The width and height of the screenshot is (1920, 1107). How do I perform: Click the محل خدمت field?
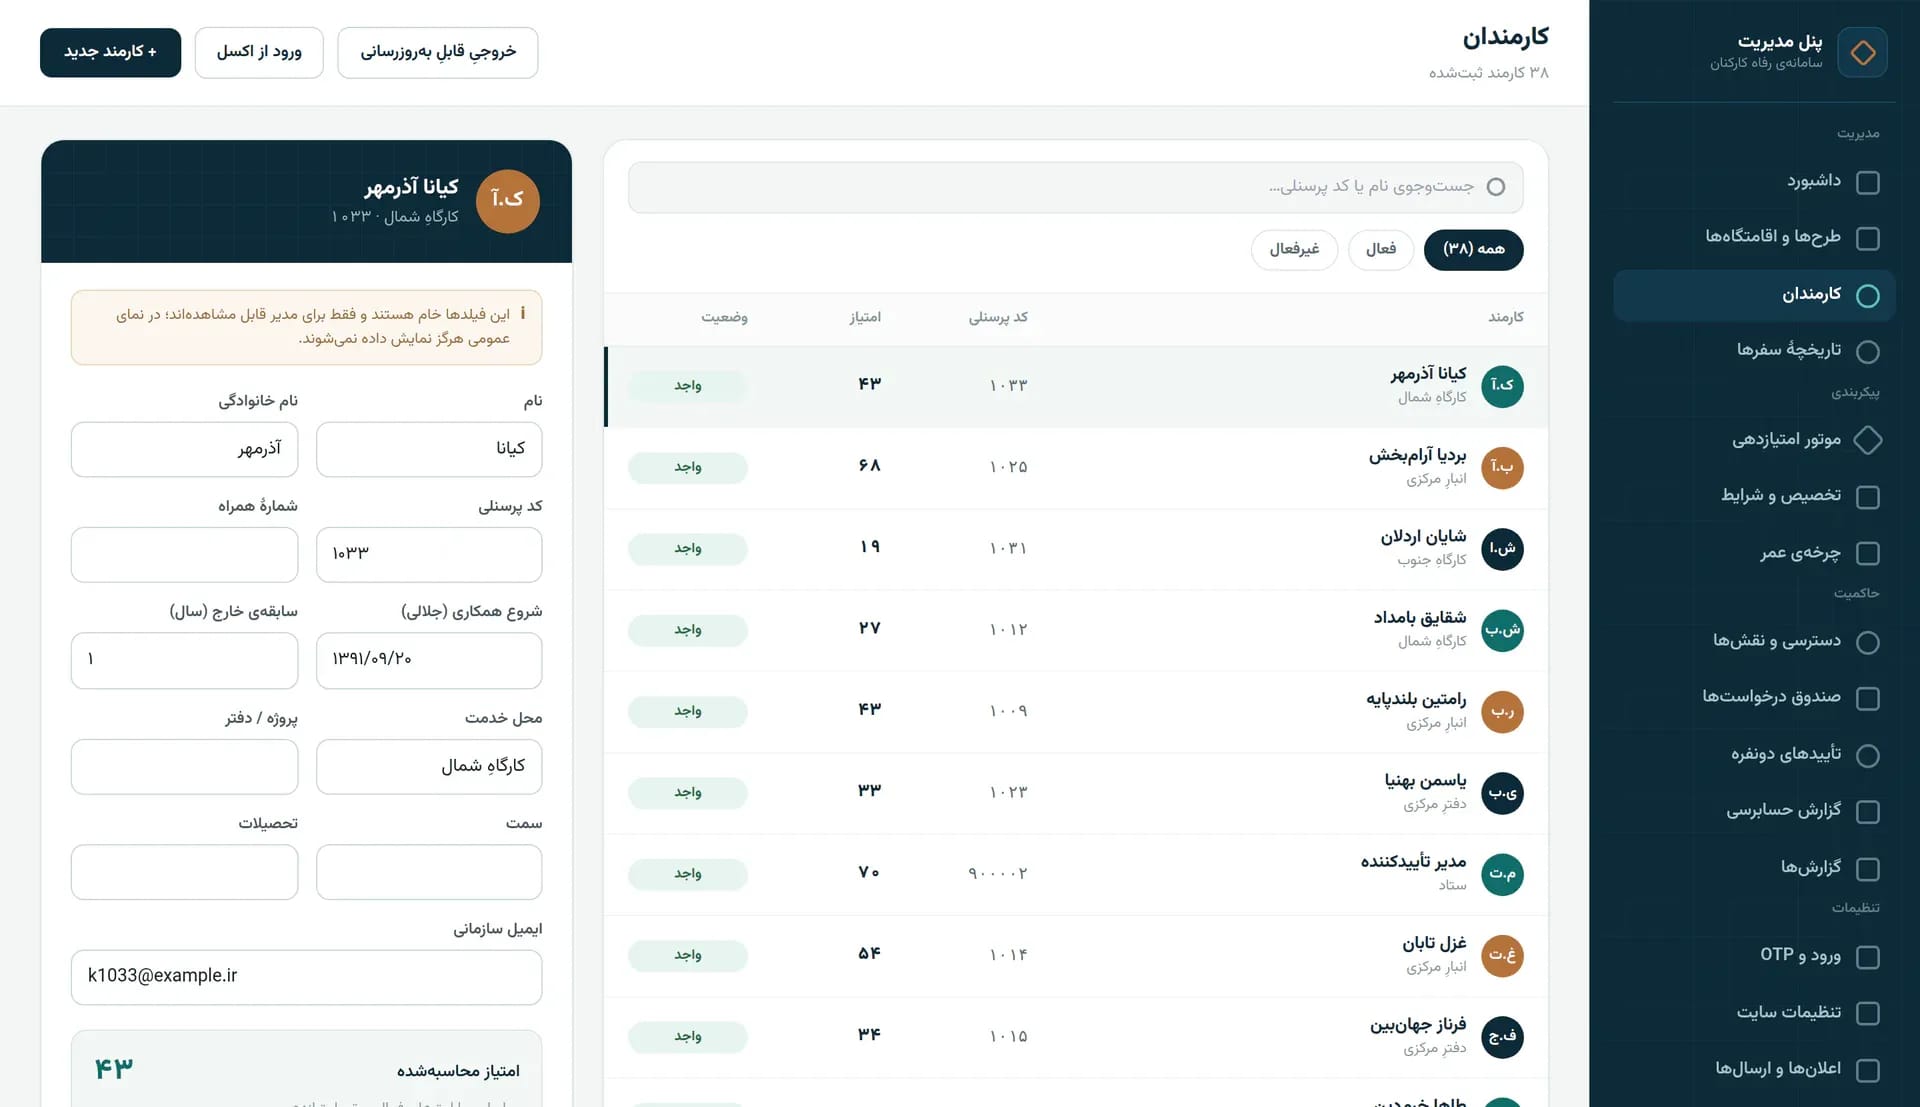[429, 766]
